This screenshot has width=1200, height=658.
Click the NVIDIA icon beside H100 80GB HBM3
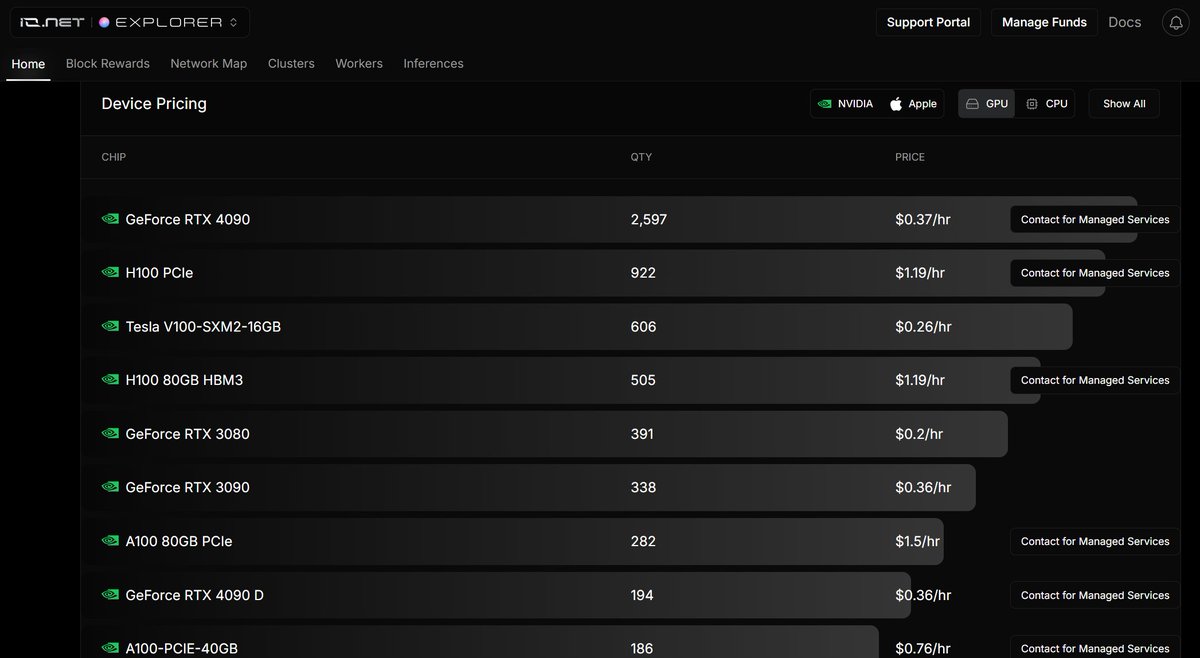point(110,380)
